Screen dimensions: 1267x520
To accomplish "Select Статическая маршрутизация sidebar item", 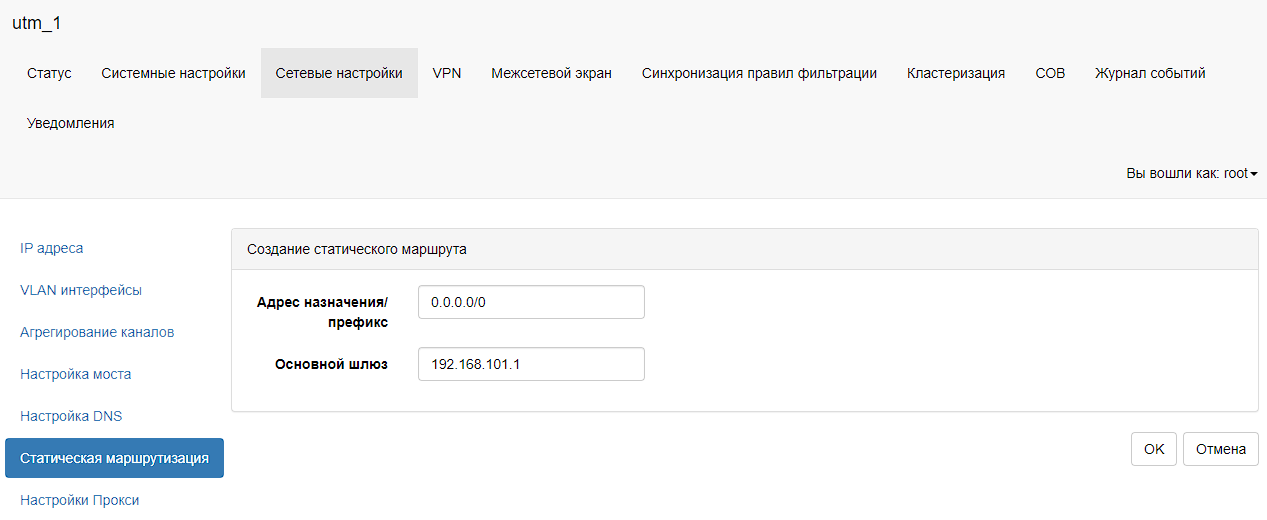I will tap(114, 458).
